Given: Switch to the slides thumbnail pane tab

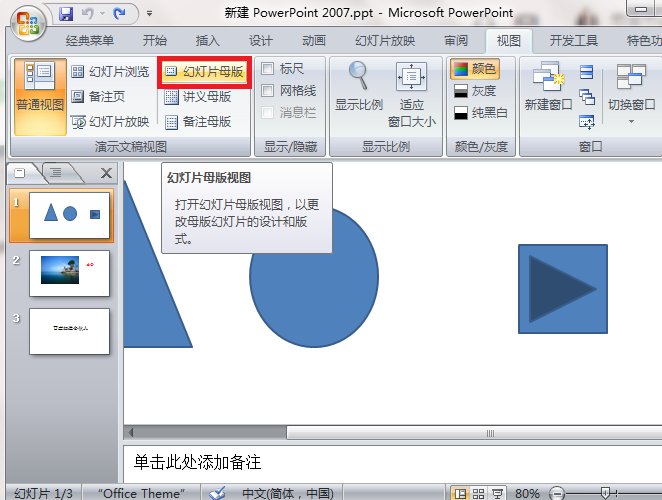Looking at the screenshot, I should [20, 173].
